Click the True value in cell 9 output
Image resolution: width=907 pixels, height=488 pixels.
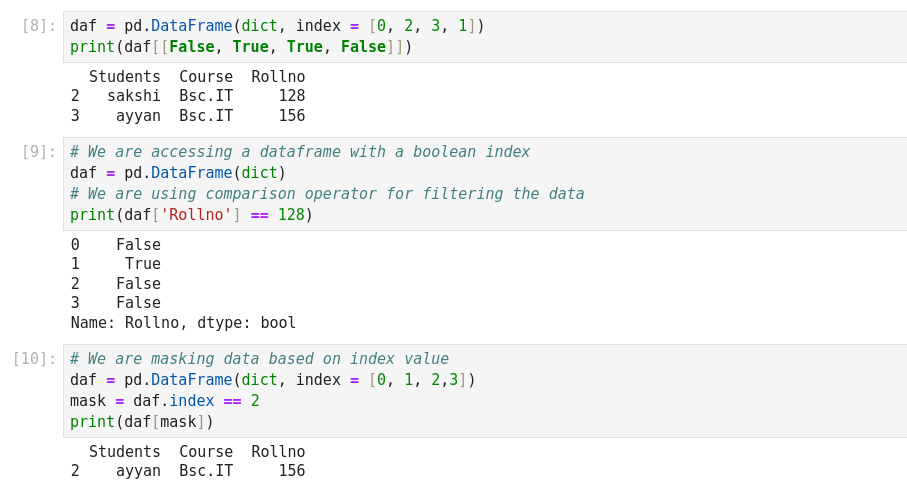pos(142,264)
